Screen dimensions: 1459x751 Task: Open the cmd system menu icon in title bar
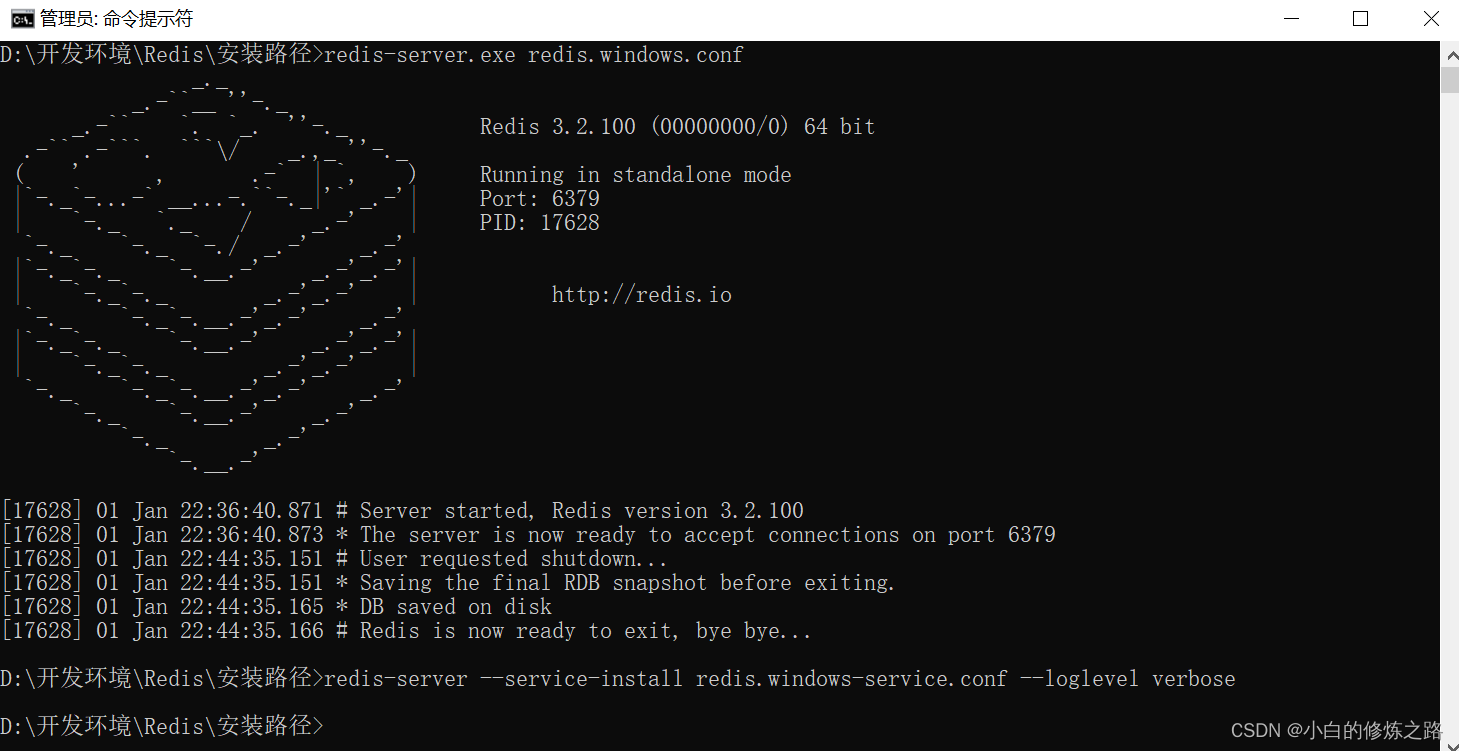click(21, 19)
